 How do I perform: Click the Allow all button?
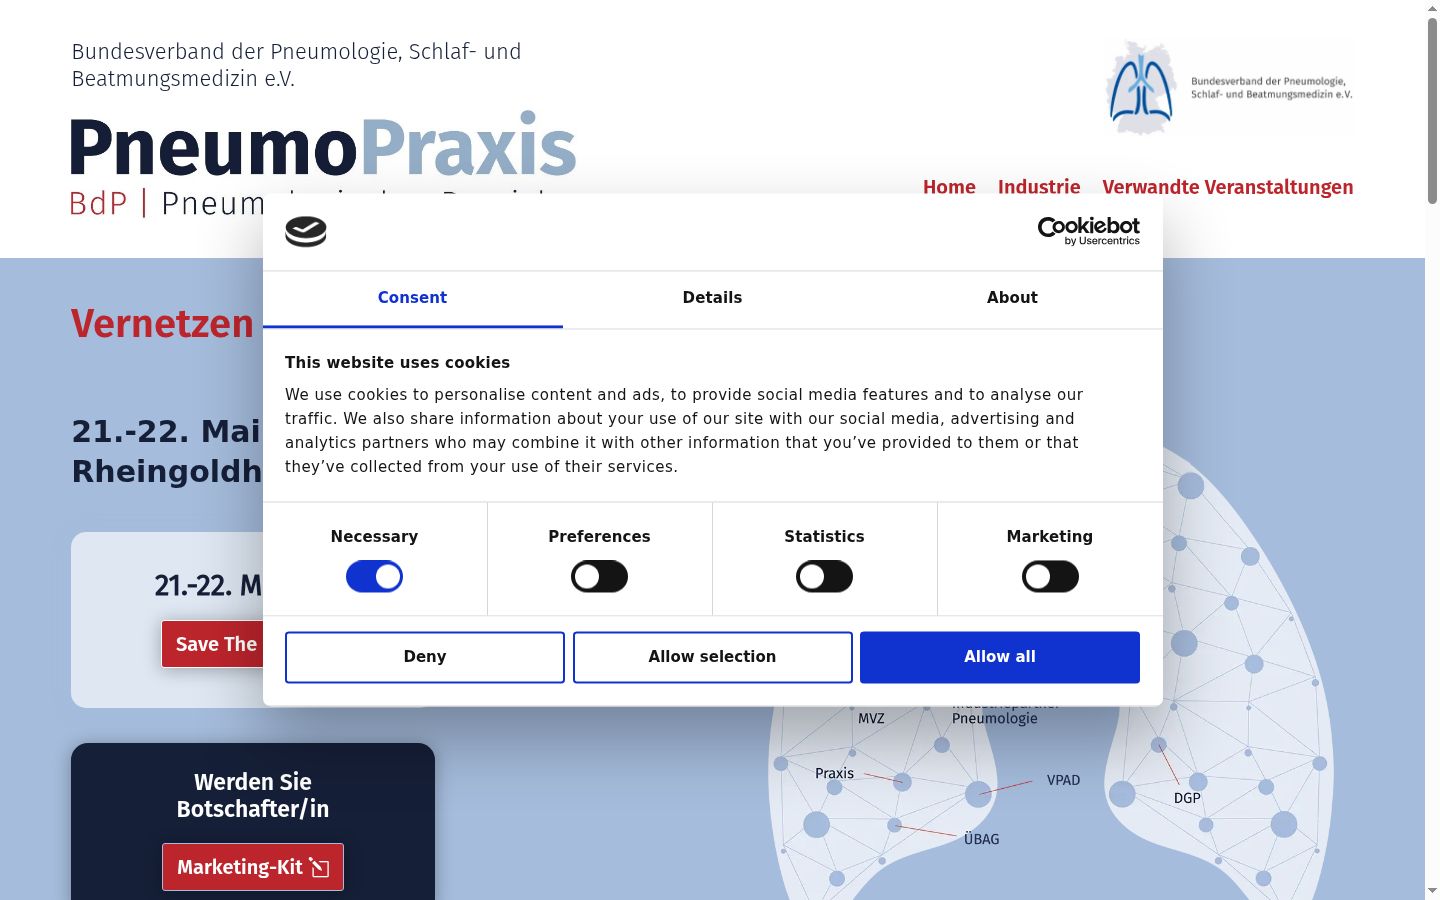(1000, 657)
